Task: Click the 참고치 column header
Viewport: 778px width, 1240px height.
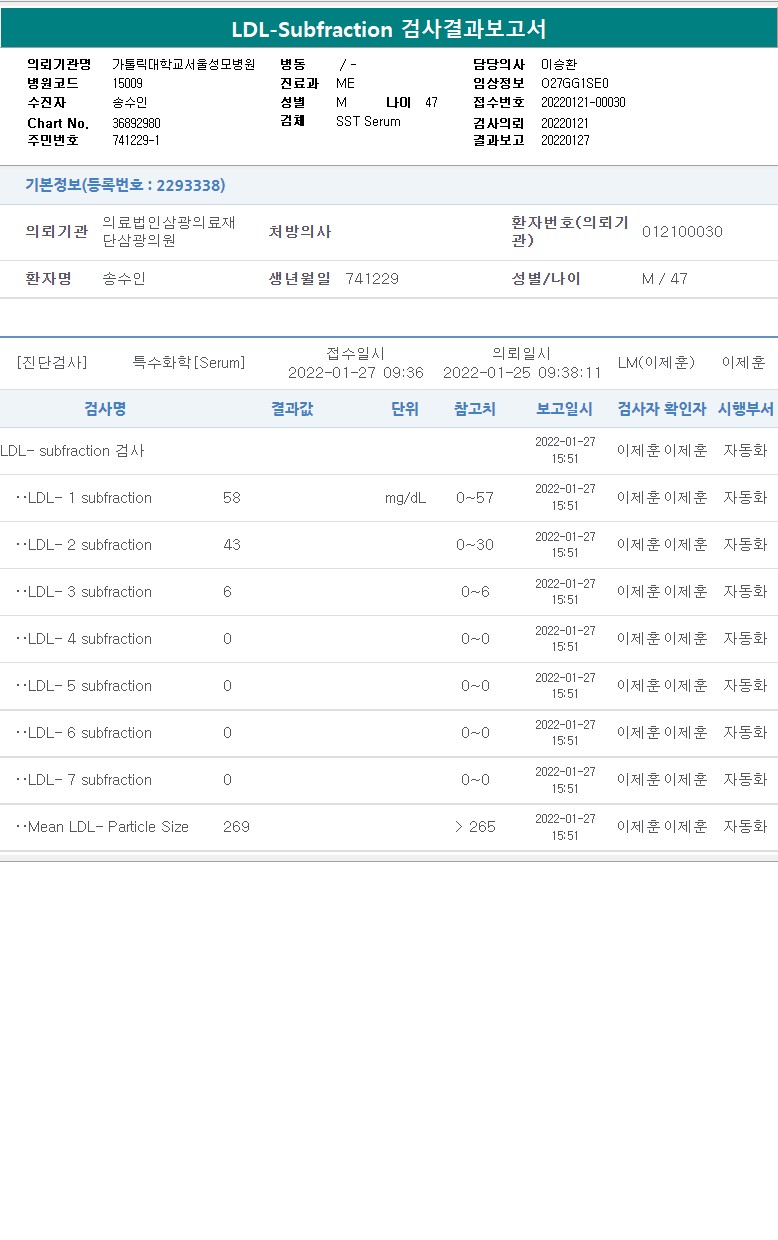Action: tap(475, 408)
